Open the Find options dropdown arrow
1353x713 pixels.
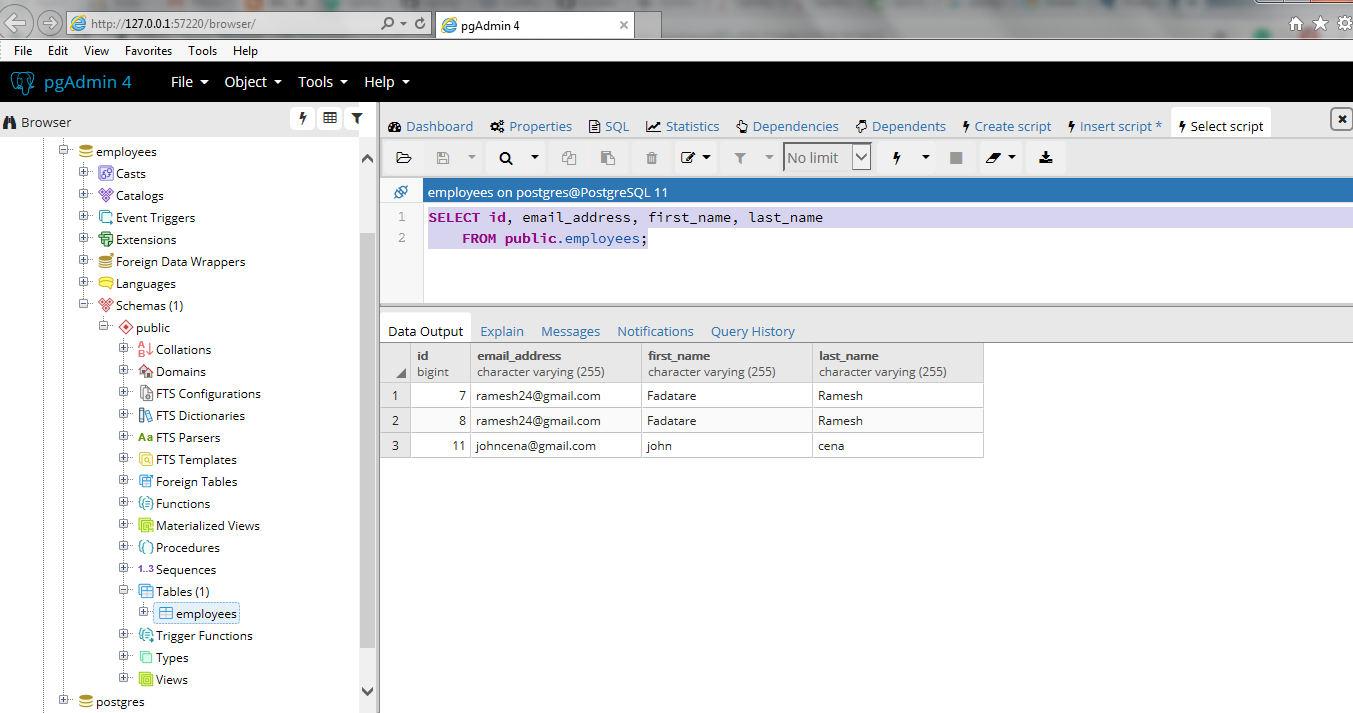pos(535,158)
